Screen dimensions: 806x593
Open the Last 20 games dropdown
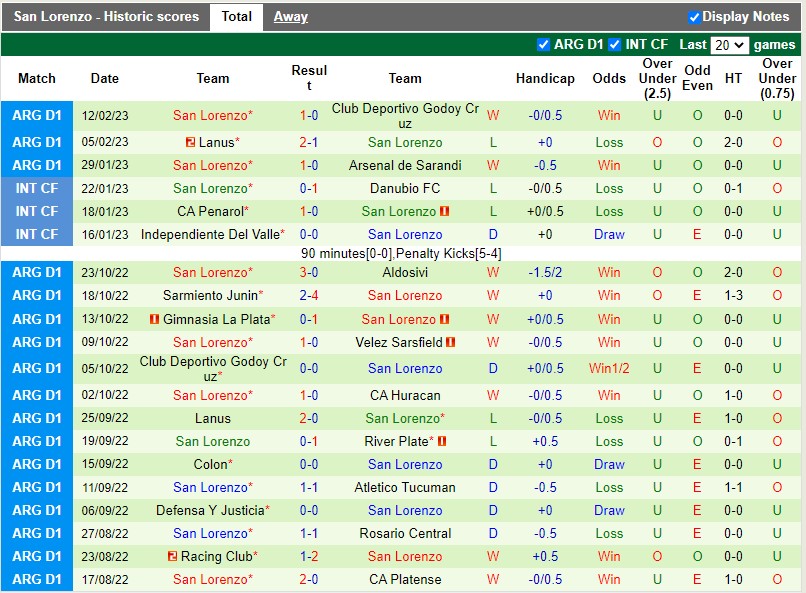tap(729, 45)
